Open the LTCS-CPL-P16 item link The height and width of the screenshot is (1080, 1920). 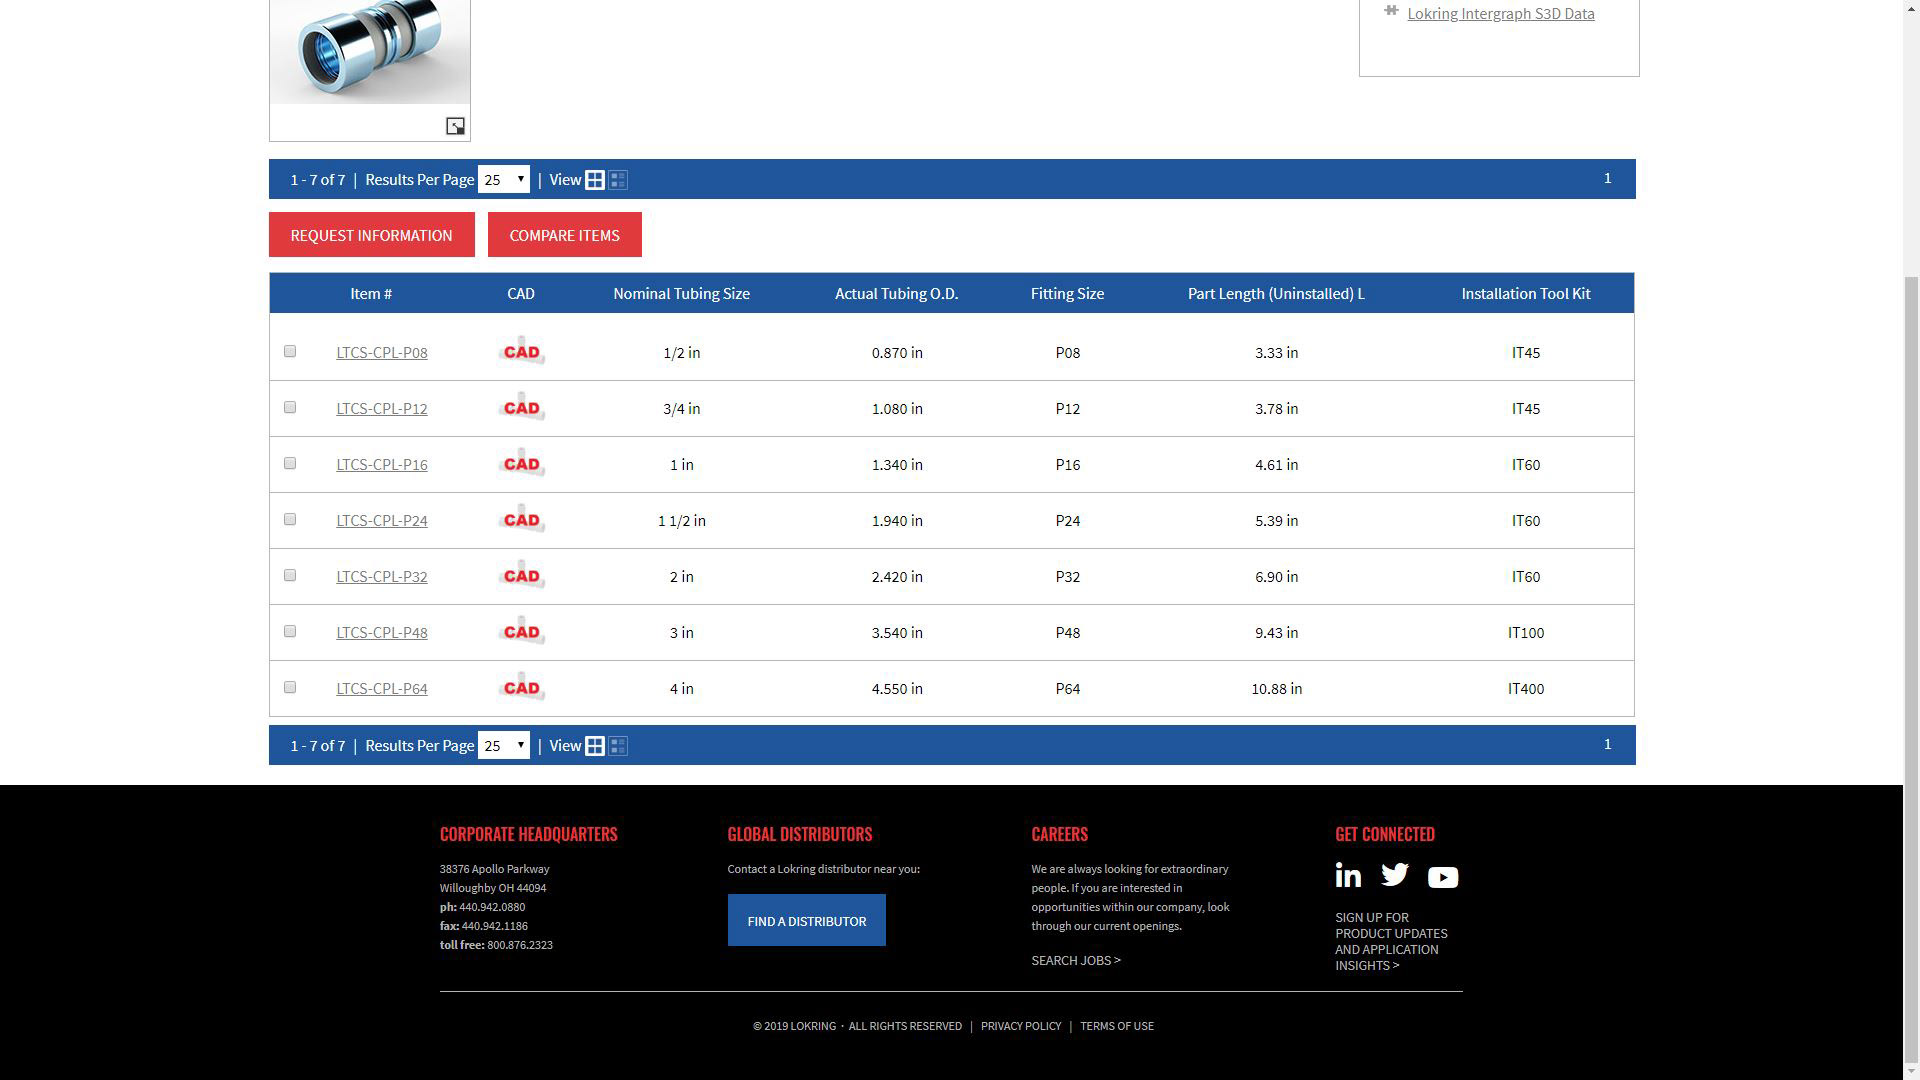click(x=382, y=465)
